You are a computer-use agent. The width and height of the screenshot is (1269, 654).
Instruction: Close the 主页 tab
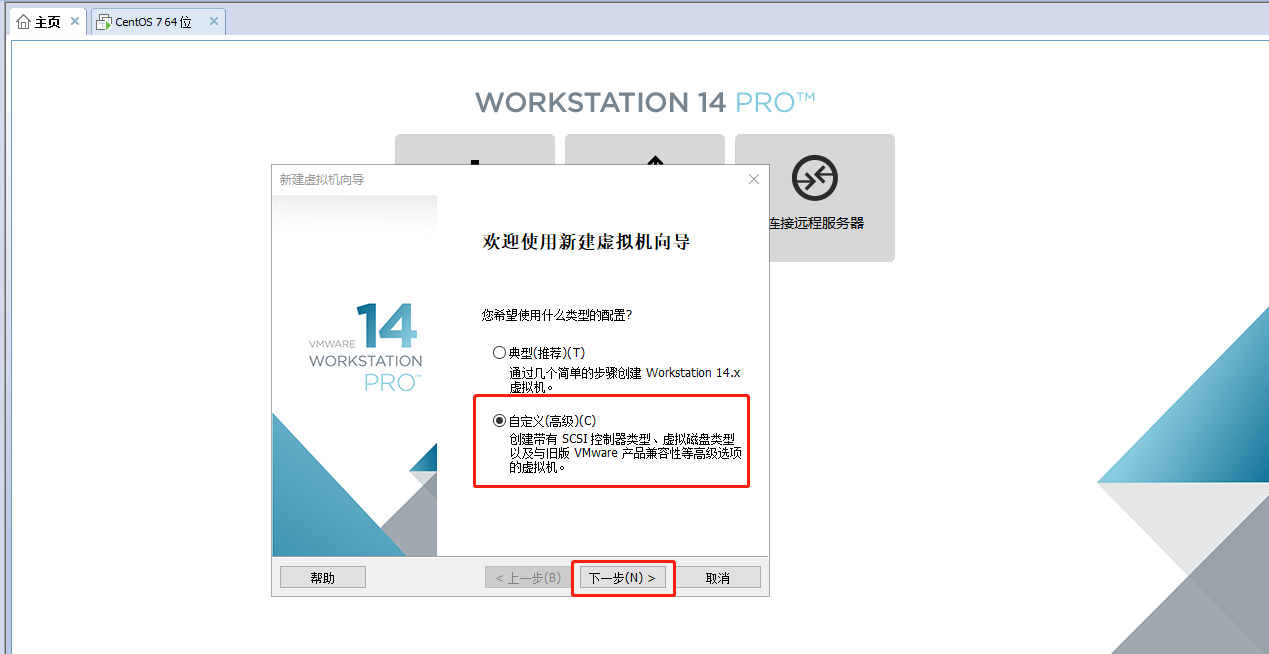pyautogui.click(x=75, y=21)
